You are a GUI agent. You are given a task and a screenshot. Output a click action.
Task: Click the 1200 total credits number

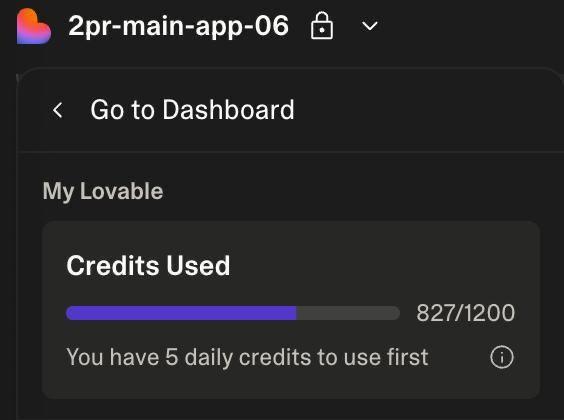[491, 313]
